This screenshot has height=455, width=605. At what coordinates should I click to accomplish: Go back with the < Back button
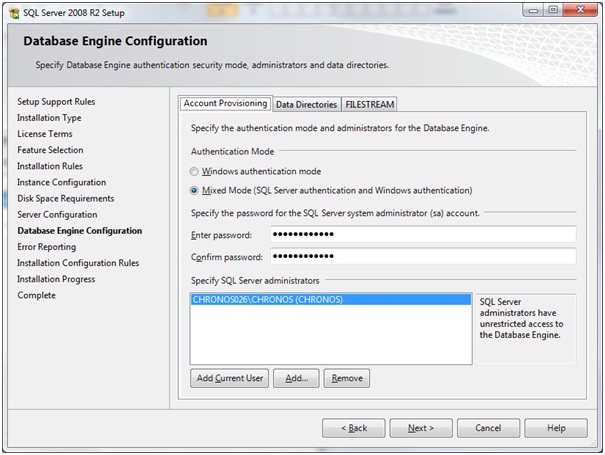(354, 428)
